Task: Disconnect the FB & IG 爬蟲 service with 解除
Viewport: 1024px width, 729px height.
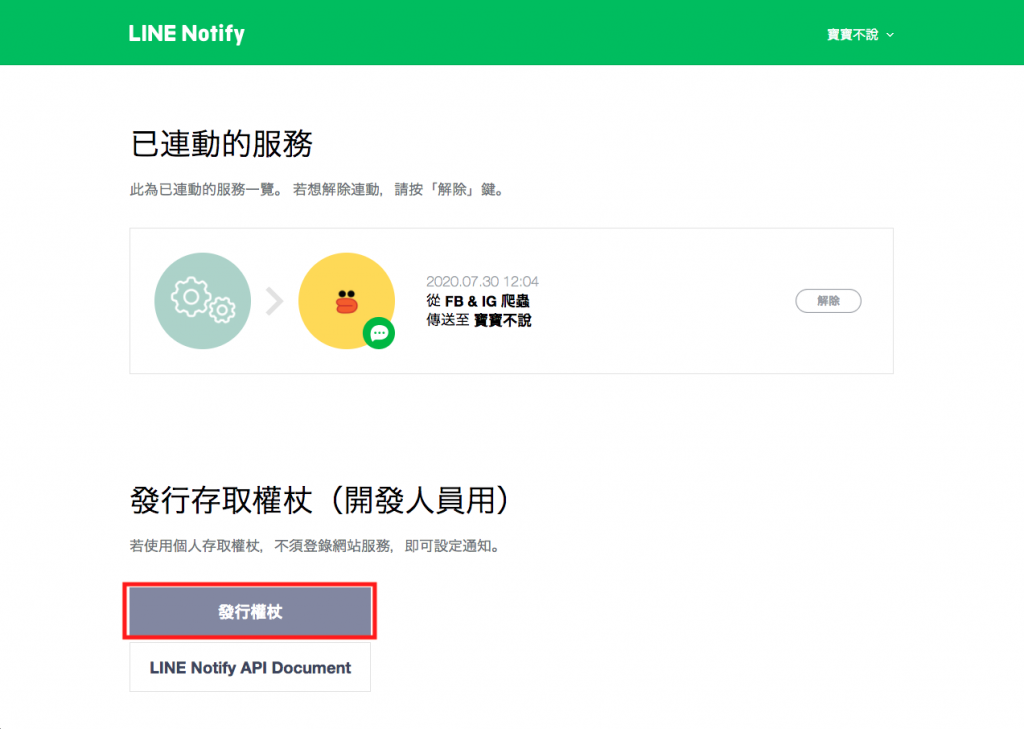Action: click(828, 300)
